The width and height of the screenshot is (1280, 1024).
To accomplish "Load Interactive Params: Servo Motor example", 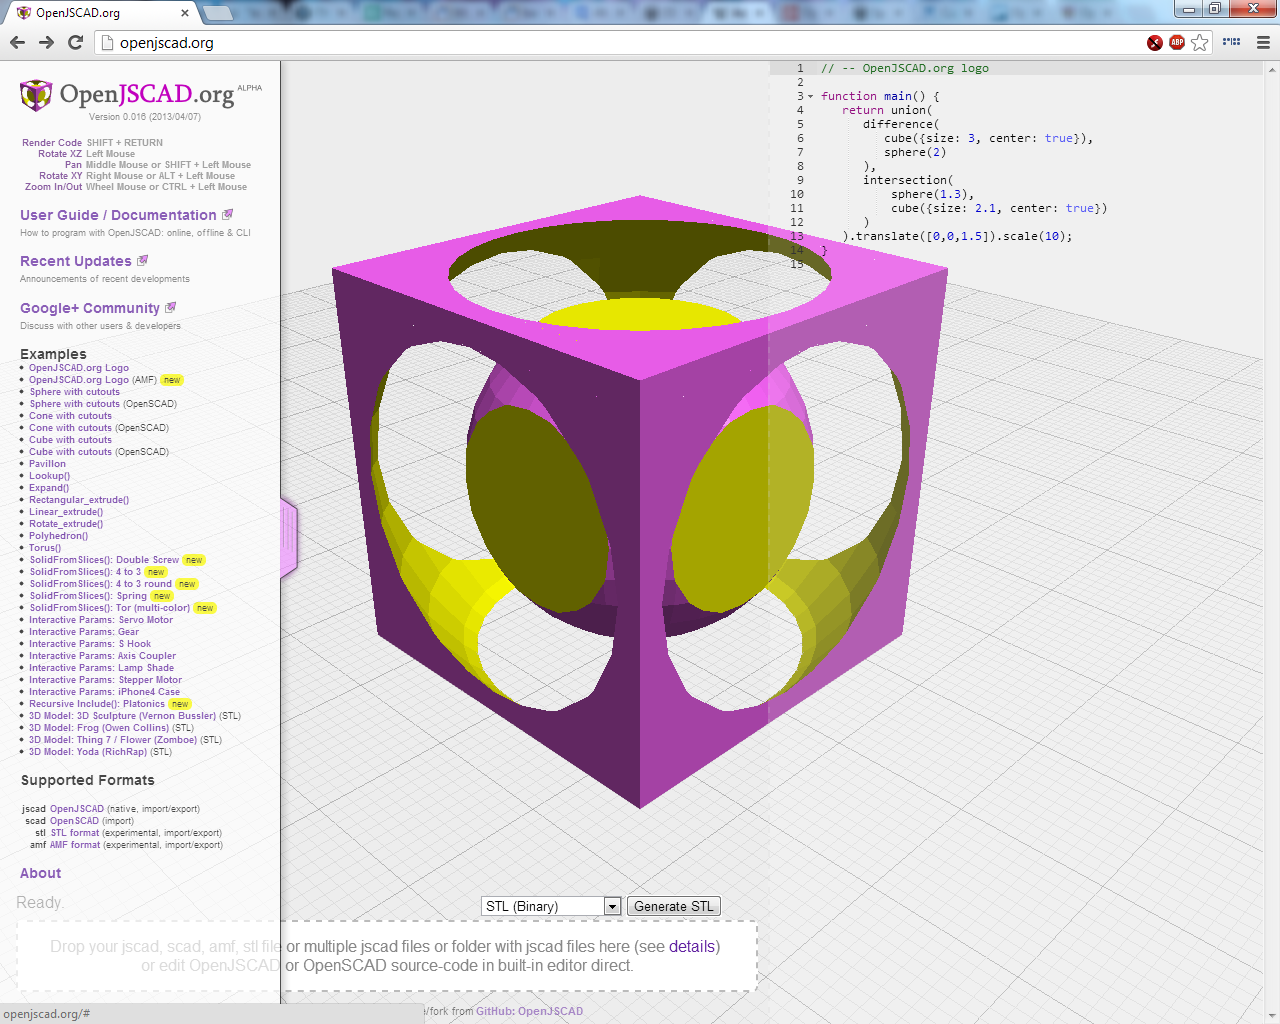I will (x=101, y=620).
